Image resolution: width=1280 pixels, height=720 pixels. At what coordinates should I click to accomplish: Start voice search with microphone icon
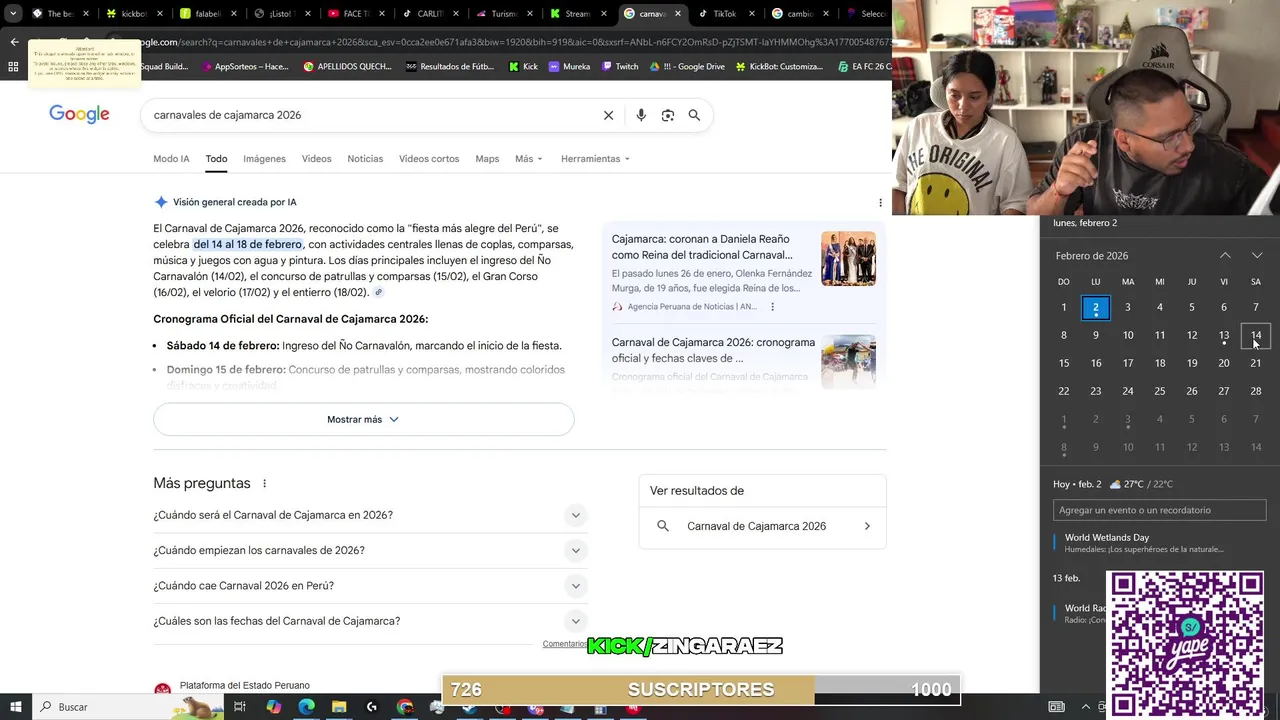point(641,115)
